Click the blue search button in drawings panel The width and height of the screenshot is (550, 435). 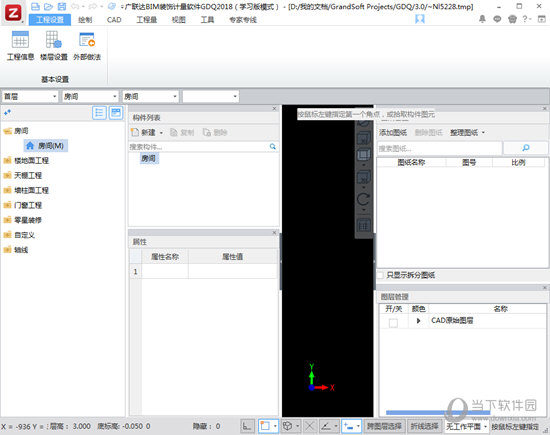525,148
